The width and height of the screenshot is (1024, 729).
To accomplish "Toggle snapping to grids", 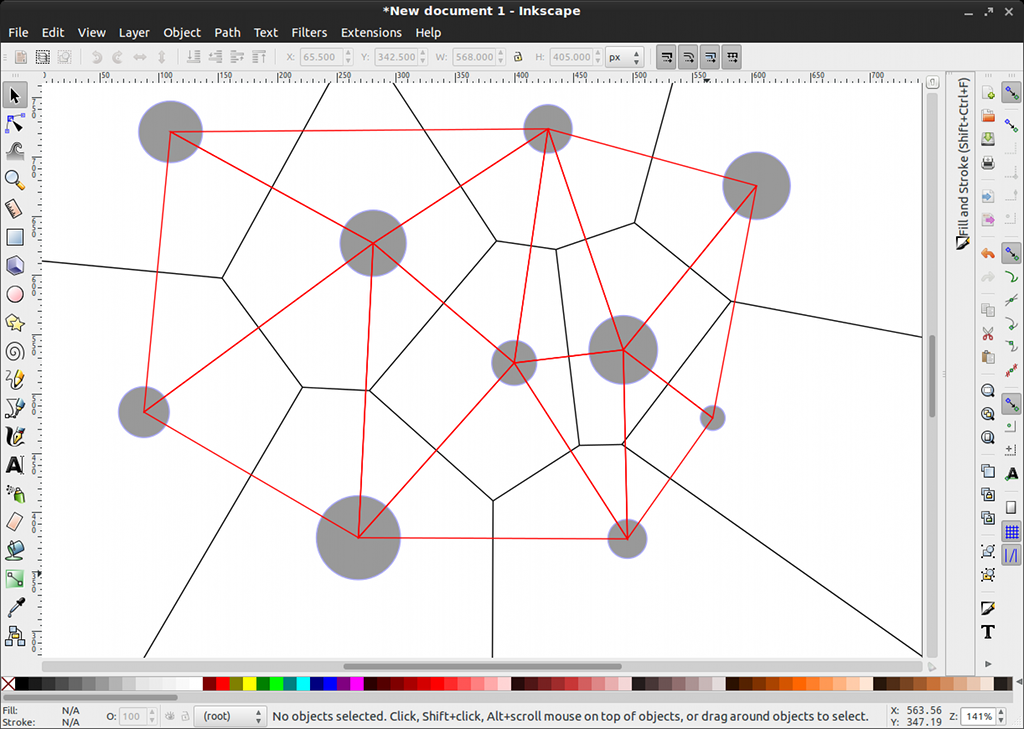I will pos(1011,531).
